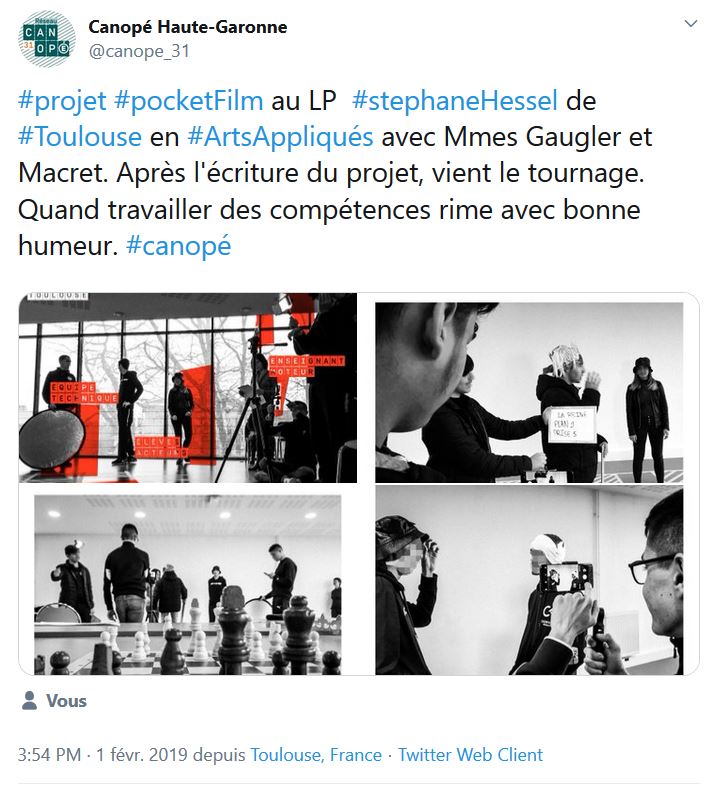Open the @canope_31 handle

[139, 51]
